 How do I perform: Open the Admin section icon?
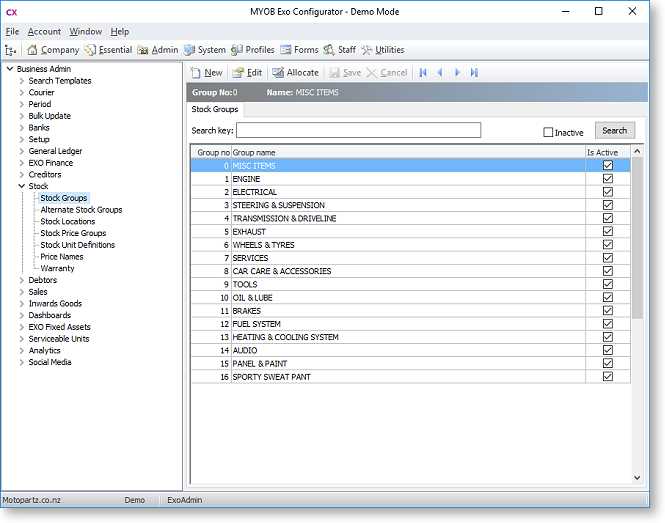[x=143, y=50]
